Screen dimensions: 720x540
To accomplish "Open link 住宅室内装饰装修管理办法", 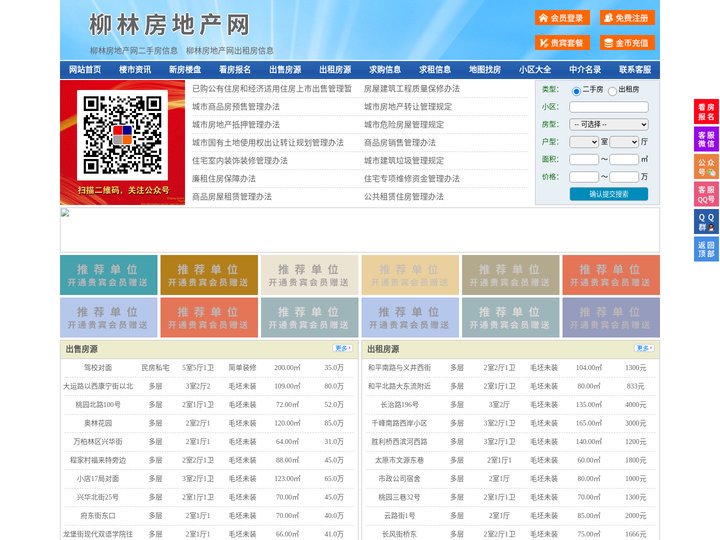I will pos(240,161).
